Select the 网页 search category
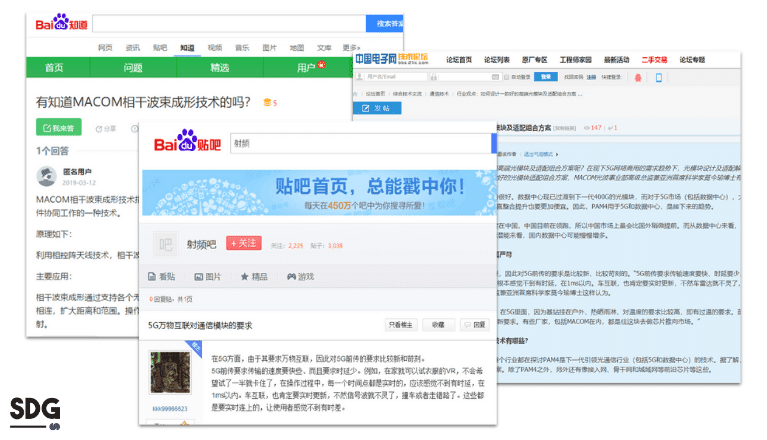The height and width of the screenshot is (440, 767). 105,47
